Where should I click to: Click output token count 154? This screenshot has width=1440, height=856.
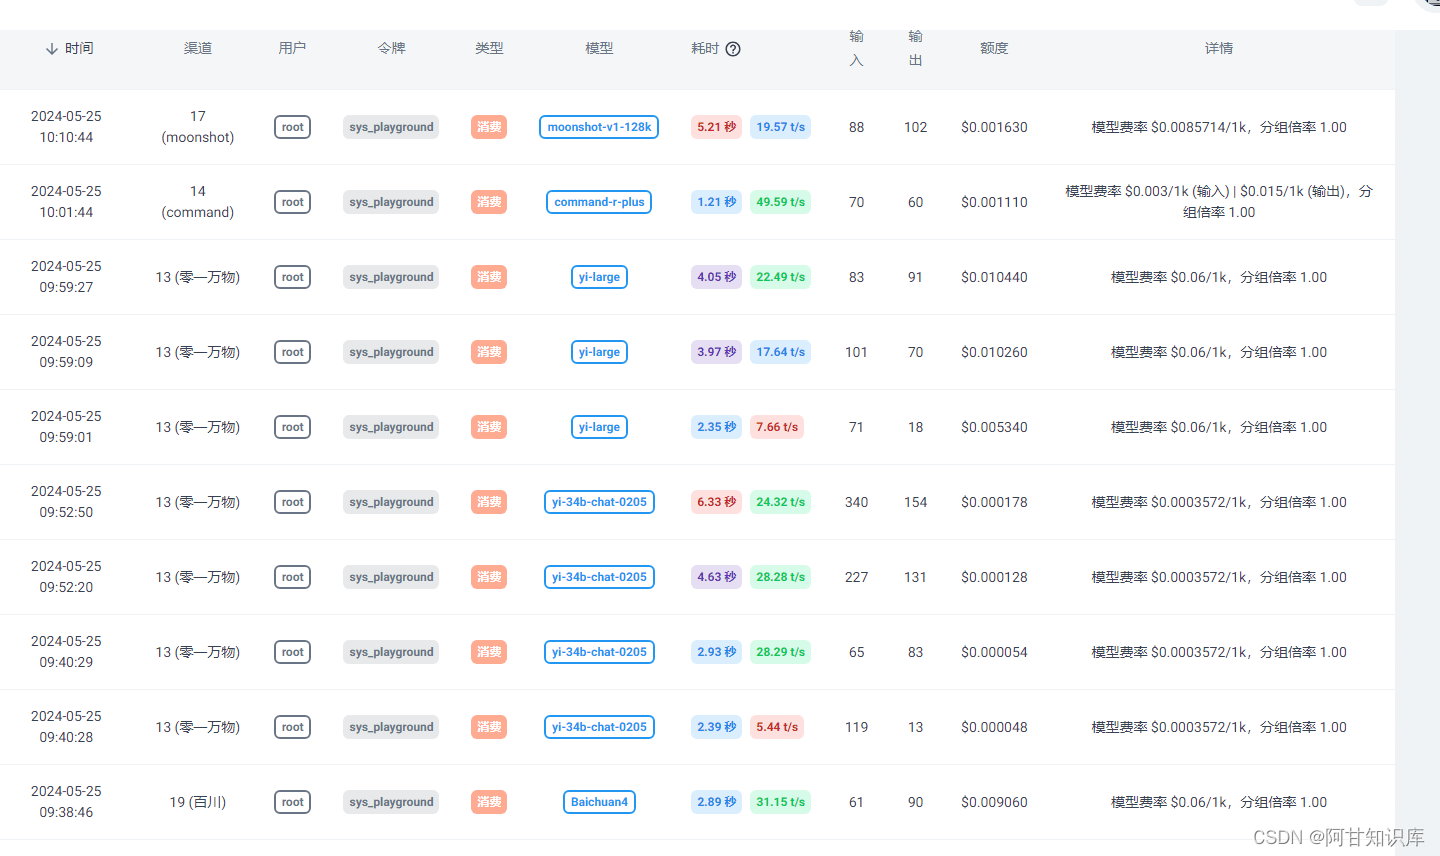coord(915,502)
